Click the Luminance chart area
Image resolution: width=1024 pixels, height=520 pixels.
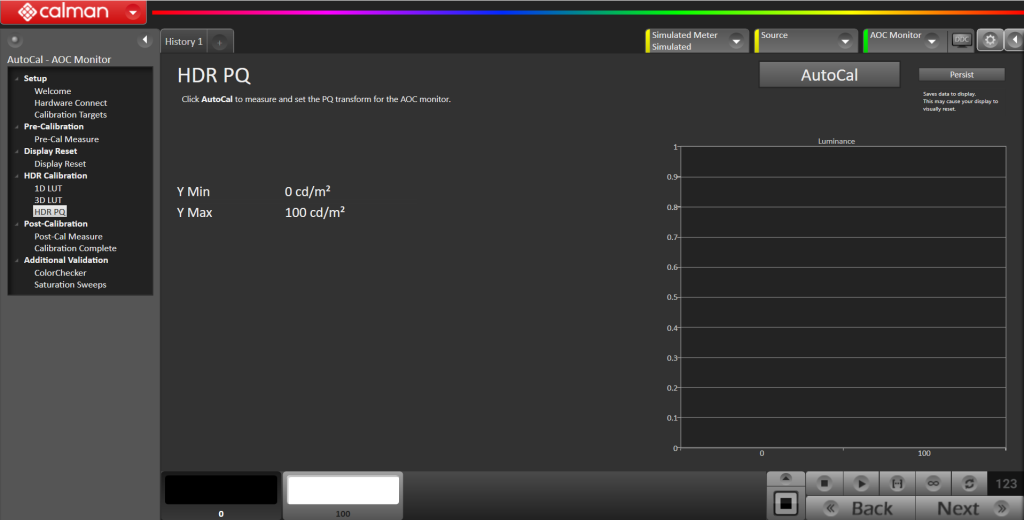pyautogui.click(x=842, y=297)
